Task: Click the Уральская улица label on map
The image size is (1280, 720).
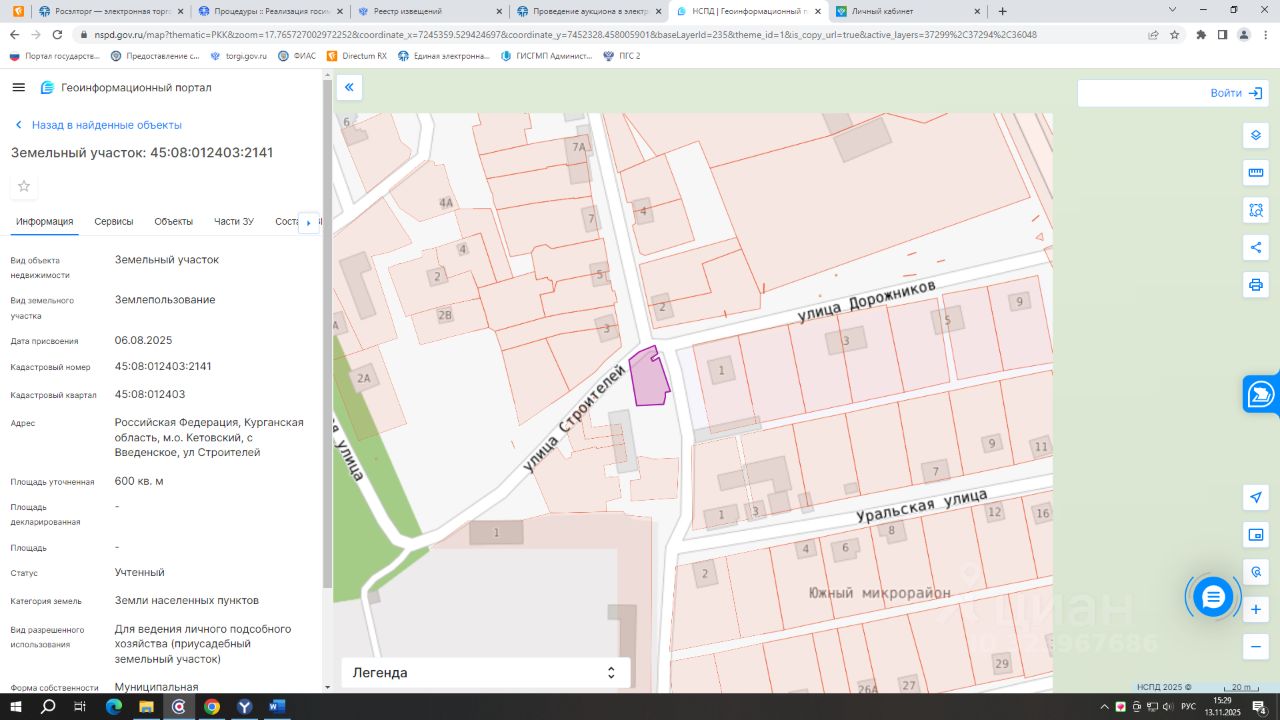Action: [922, 506]
